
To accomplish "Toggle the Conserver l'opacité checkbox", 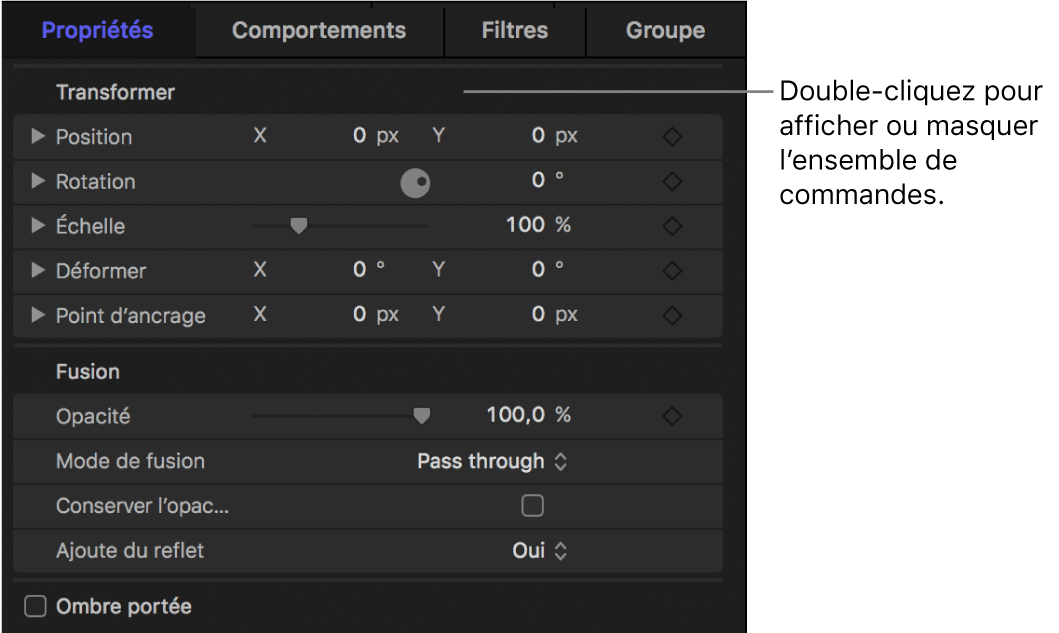I will 533,506.
